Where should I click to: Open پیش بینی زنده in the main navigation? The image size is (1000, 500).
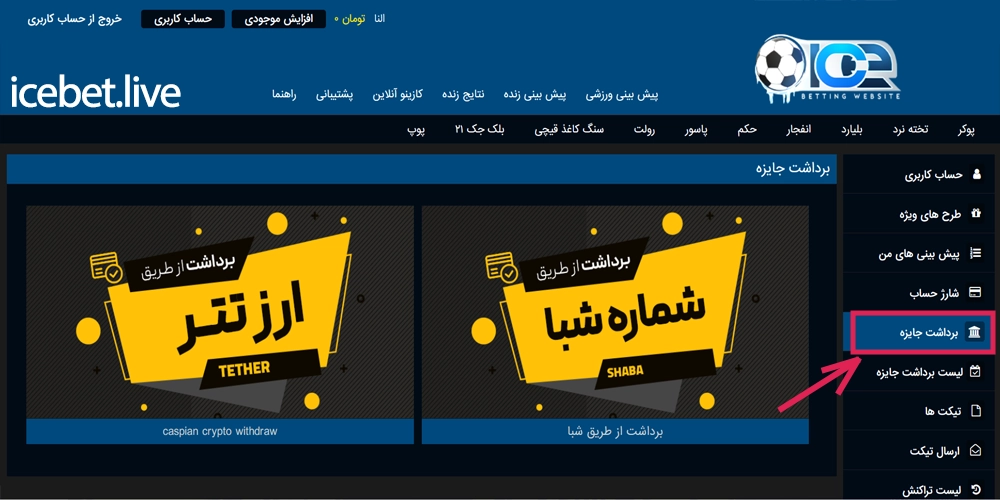[535, 96]
